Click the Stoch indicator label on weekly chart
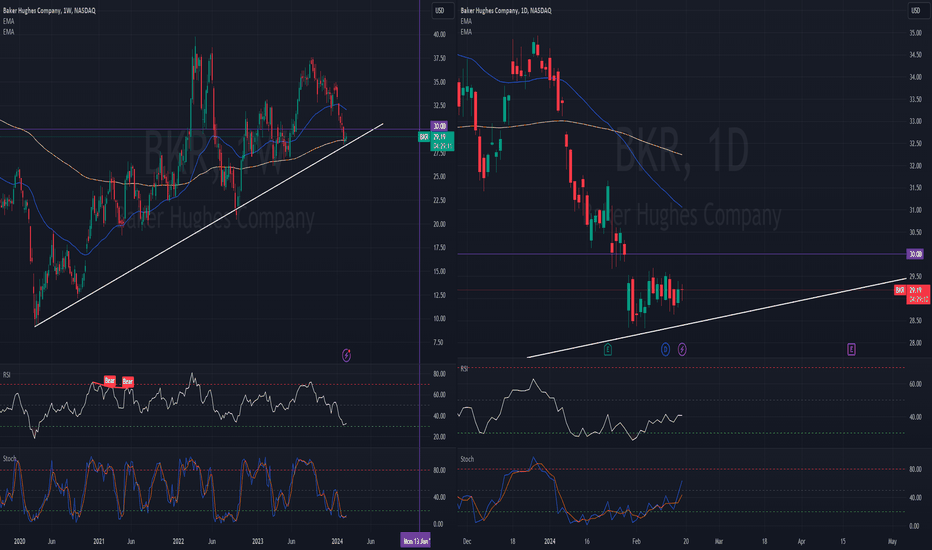Image resolution: width=932 pixels, height=550 pixels. click(x=10, y=458)
